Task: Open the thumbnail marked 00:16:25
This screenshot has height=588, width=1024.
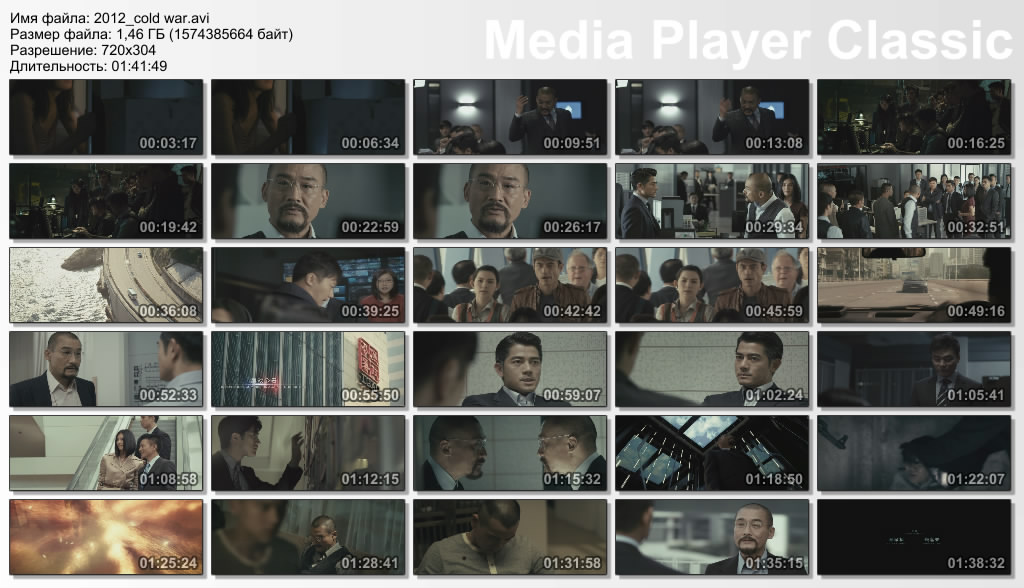Action: coord(914,117)
